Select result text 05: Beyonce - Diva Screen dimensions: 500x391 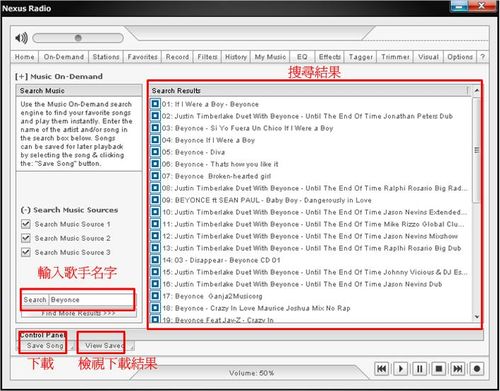[x=193, y=152]
